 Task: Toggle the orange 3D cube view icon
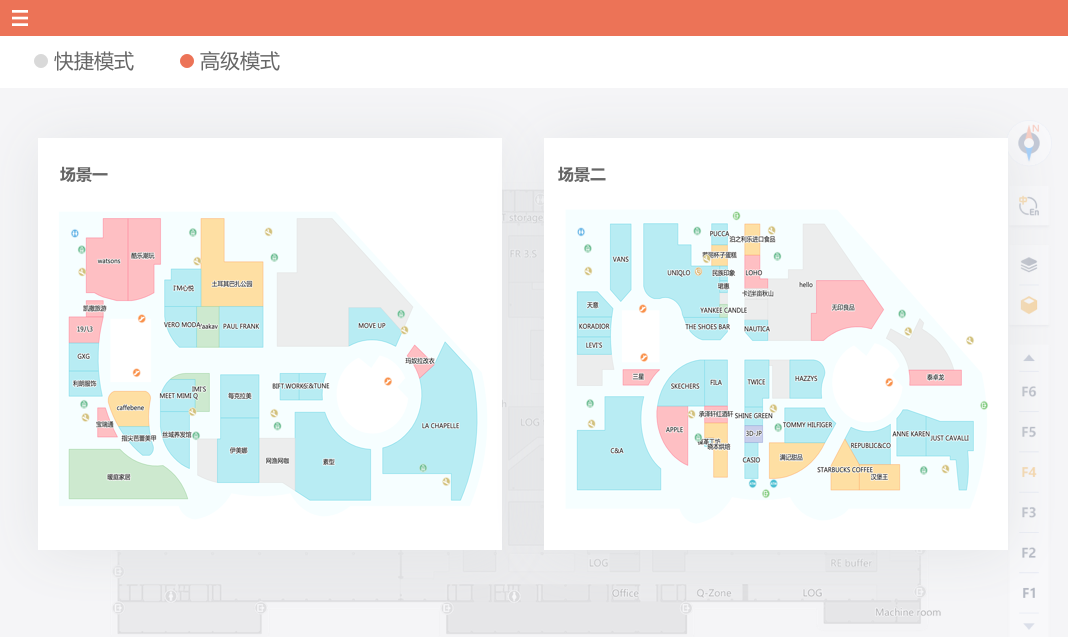click(x=1028, y=306)
